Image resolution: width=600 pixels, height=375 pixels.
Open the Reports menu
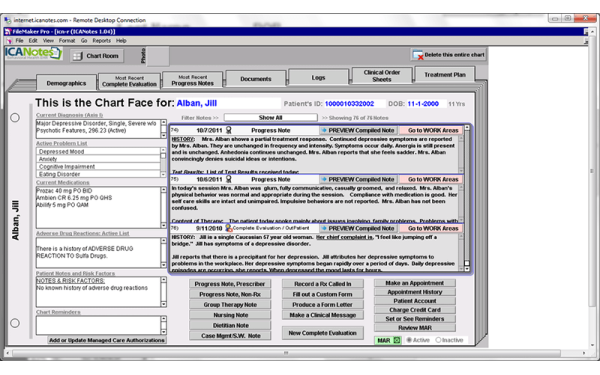(x=101, y=41)
